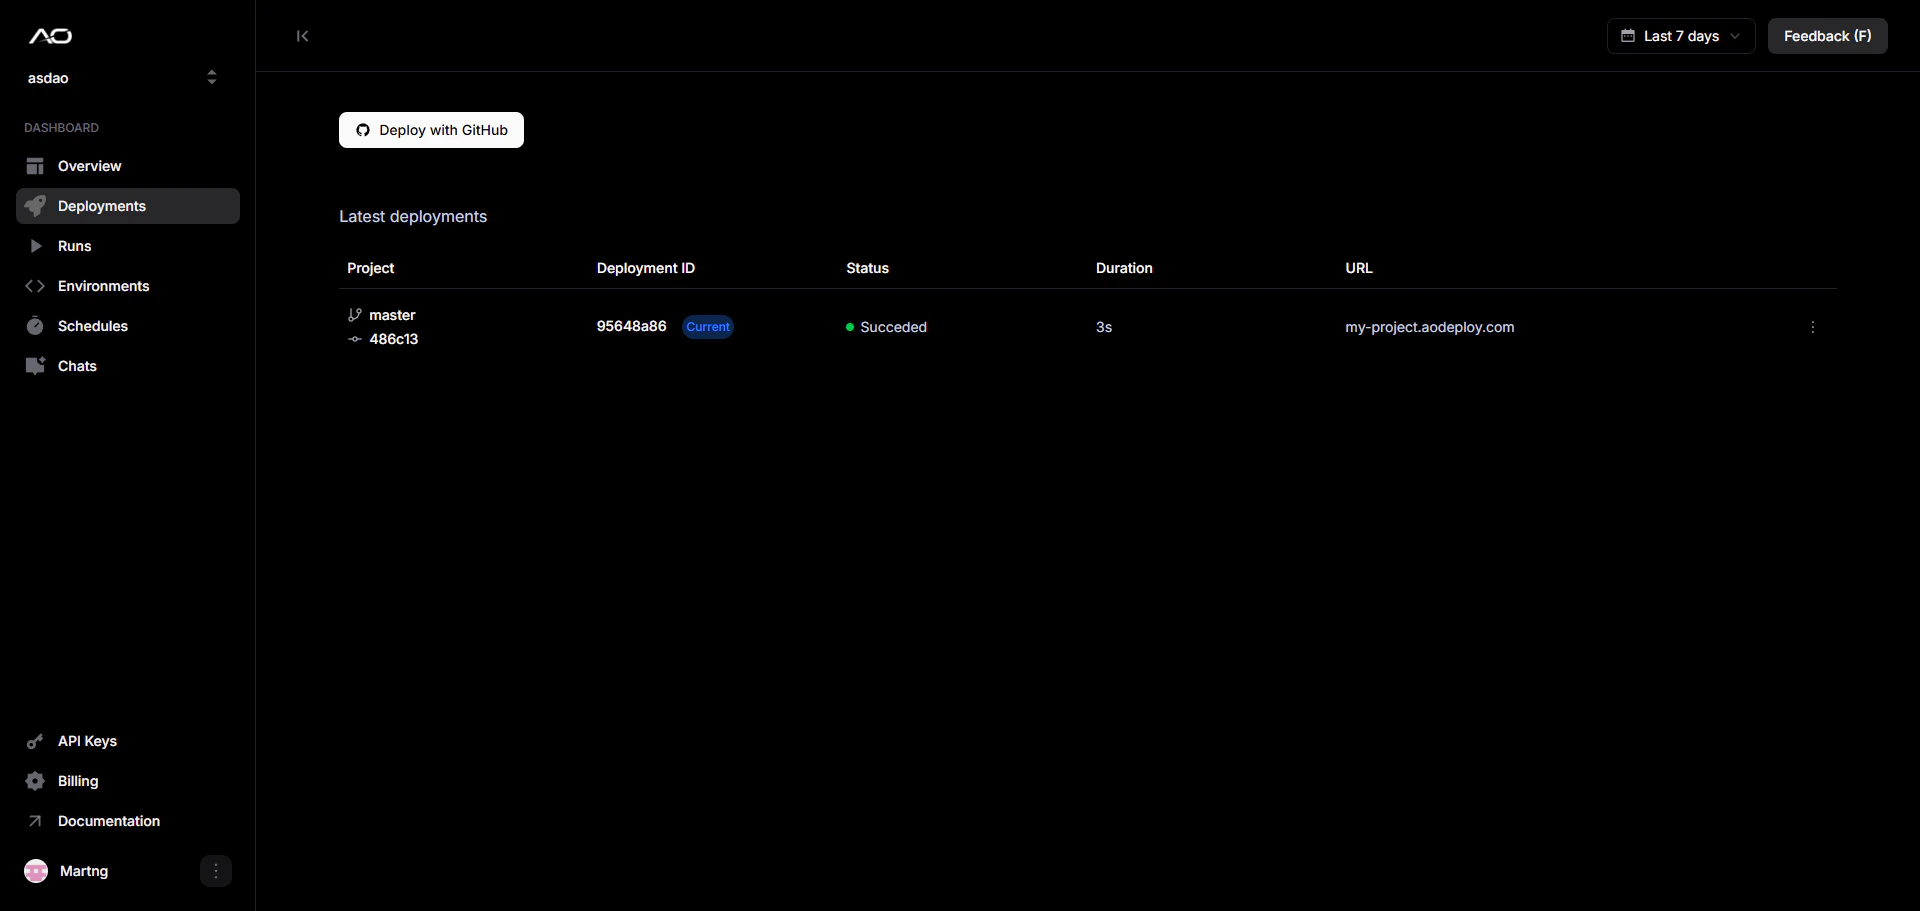This screenshot has width=1920, height=911.
Task: Open the row actions menu for deployment 95648a86
Action: pyautogui.click(x=1813, y=327)
